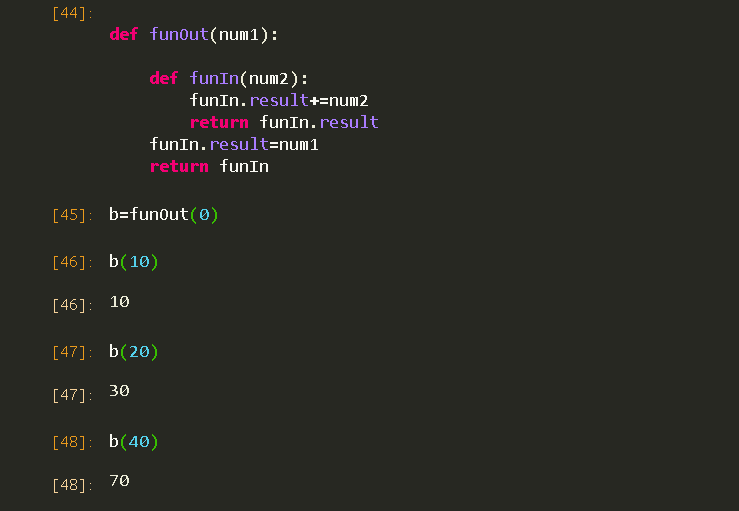Viewport: 739px width, 511px height.
Task: Click the output value 10
Action: click(119, 302)
